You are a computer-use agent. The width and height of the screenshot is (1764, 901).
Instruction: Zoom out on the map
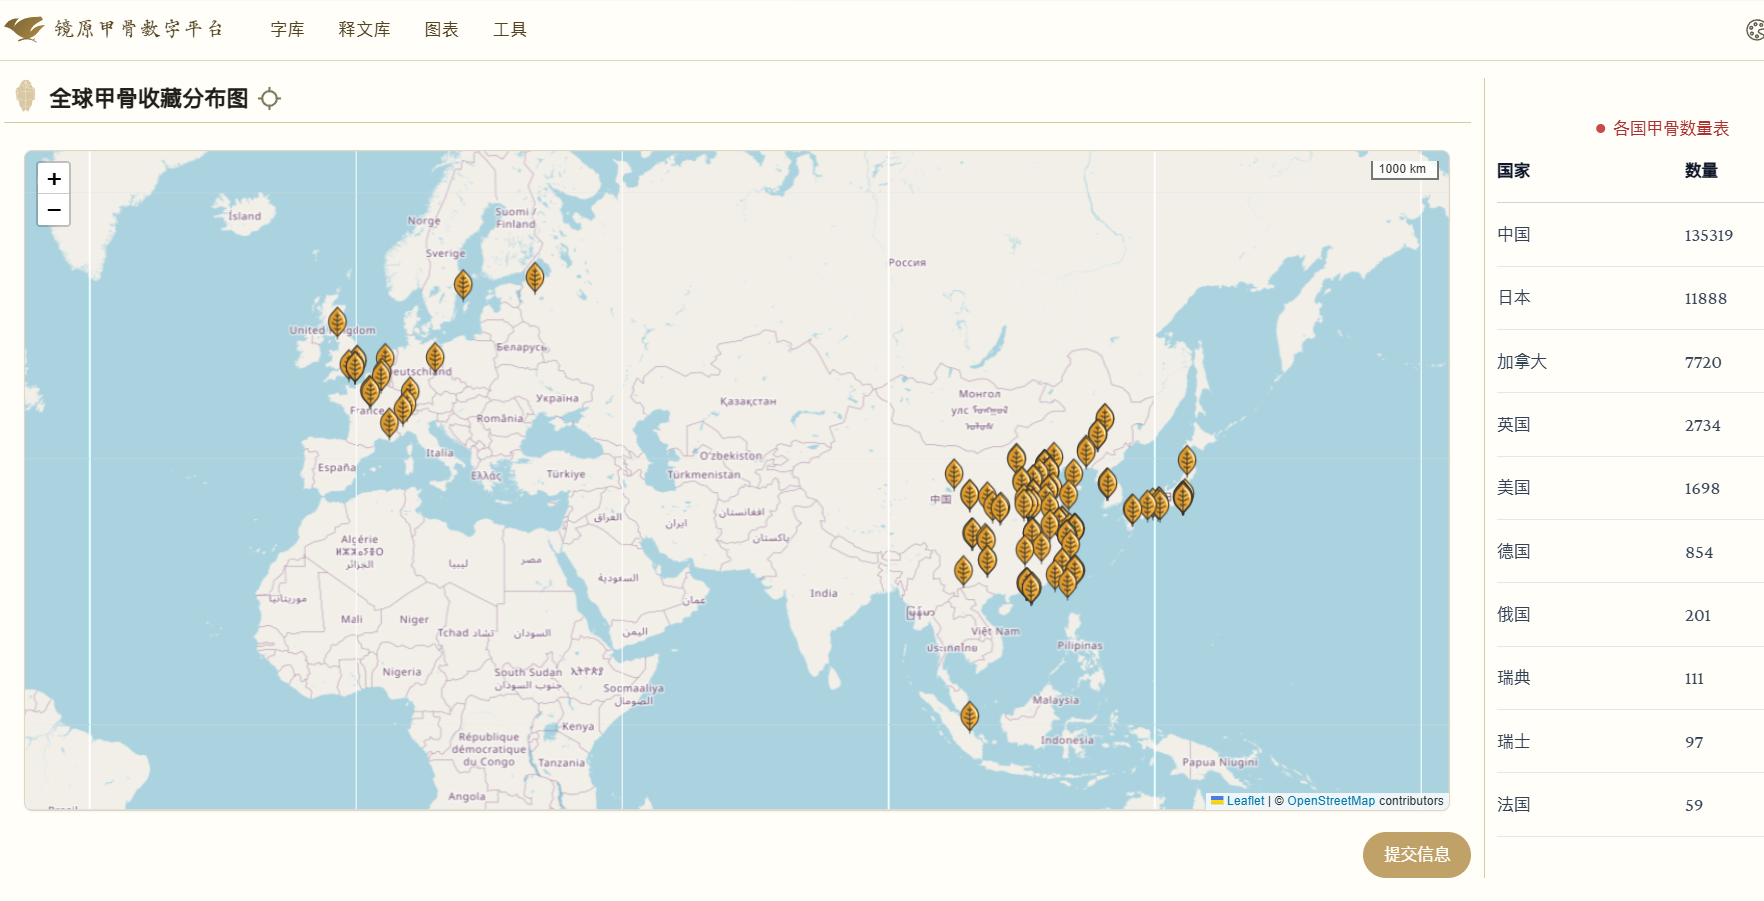point(54,210)
